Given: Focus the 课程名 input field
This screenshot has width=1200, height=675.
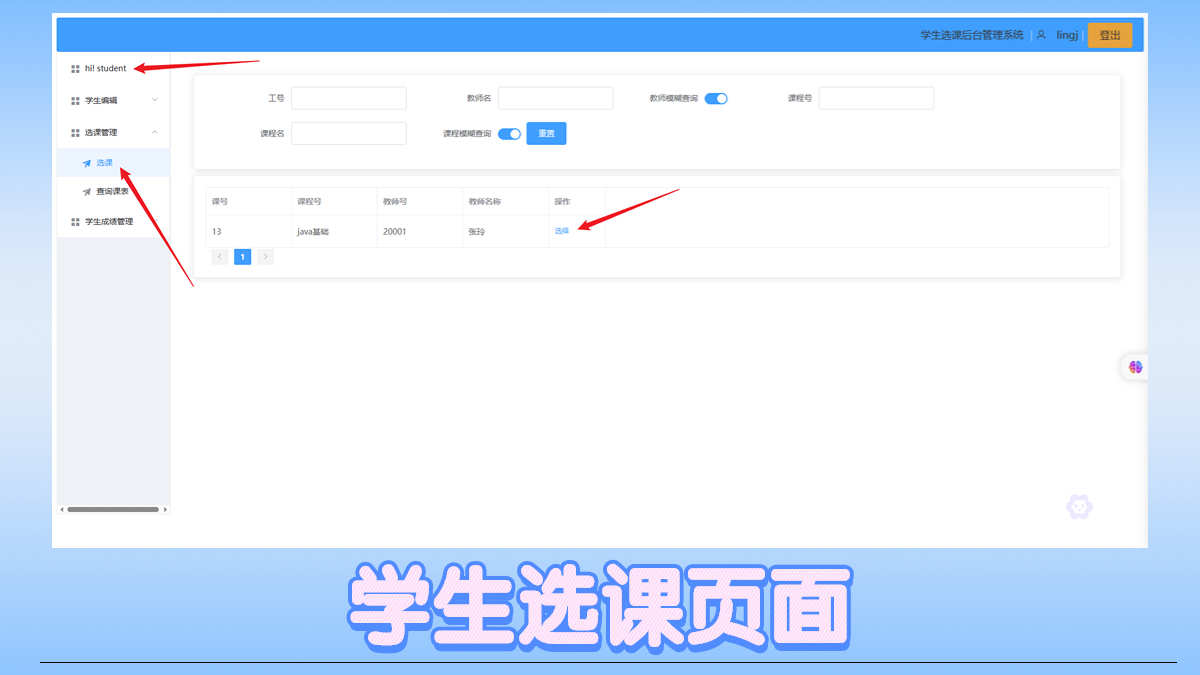Looking at the screenshot, I should pos(349,134).
